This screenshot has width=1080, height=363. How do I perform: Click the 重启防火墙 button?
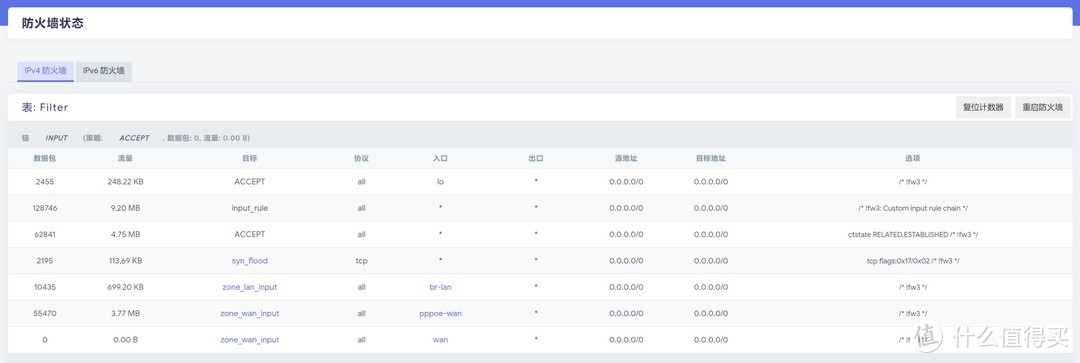(1042, 107)
